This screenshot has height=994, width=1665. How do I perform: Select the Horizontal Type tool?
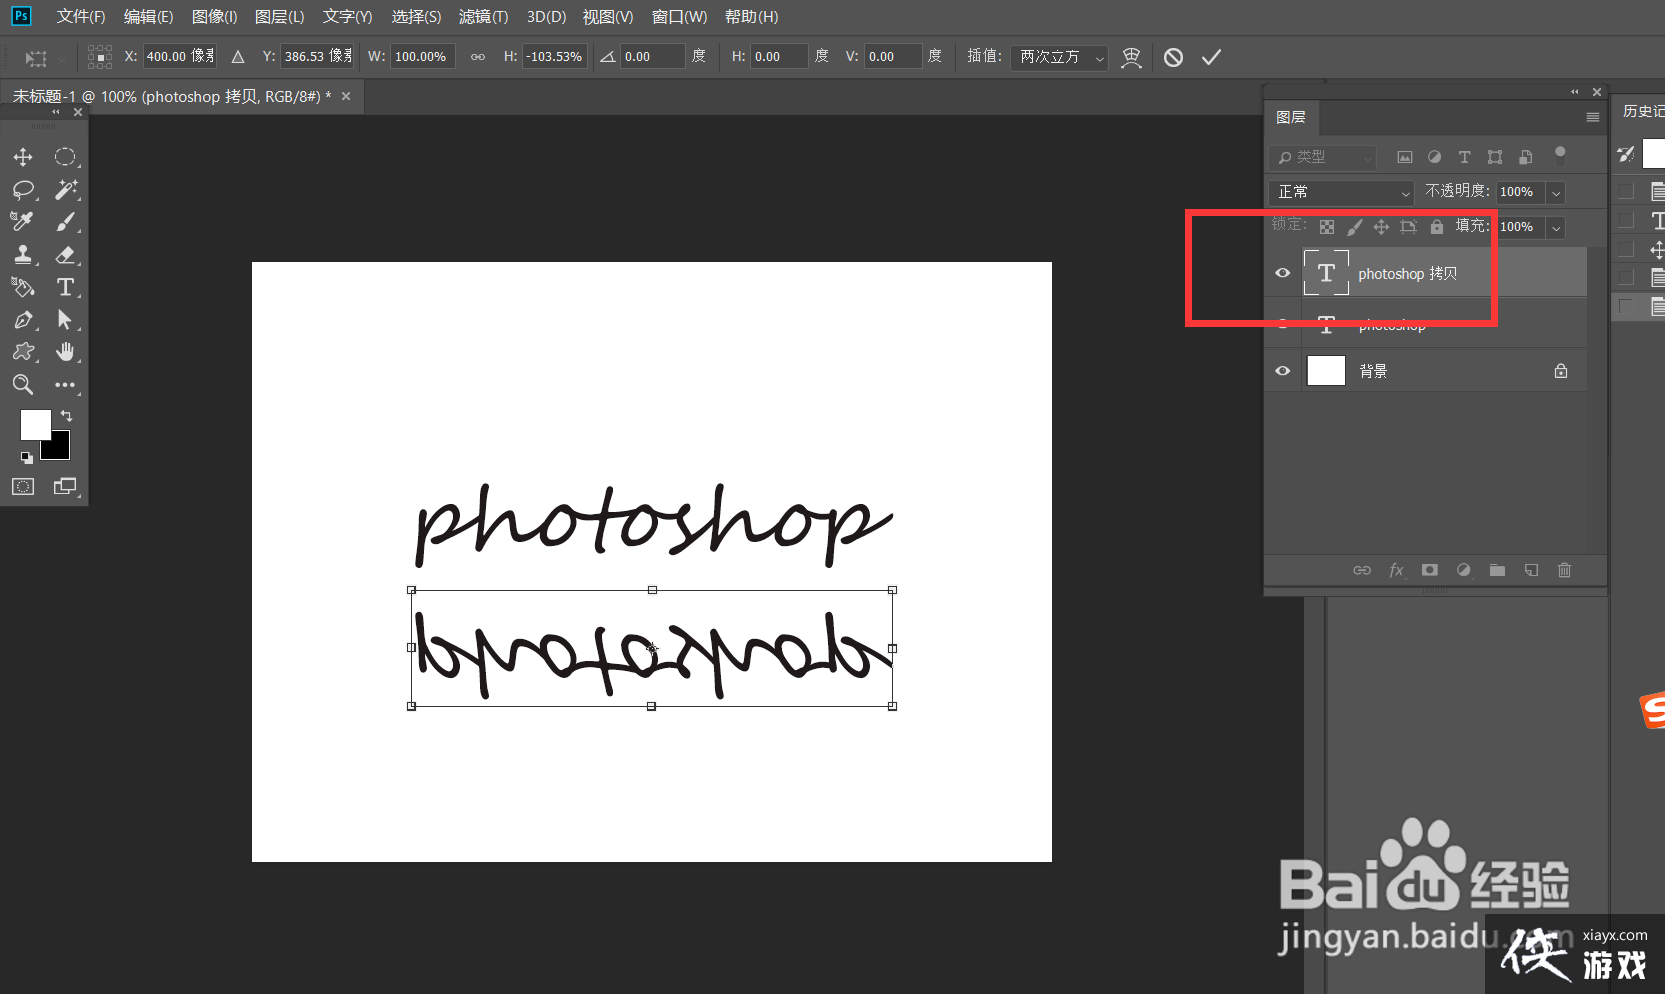[x=66, y=287]
